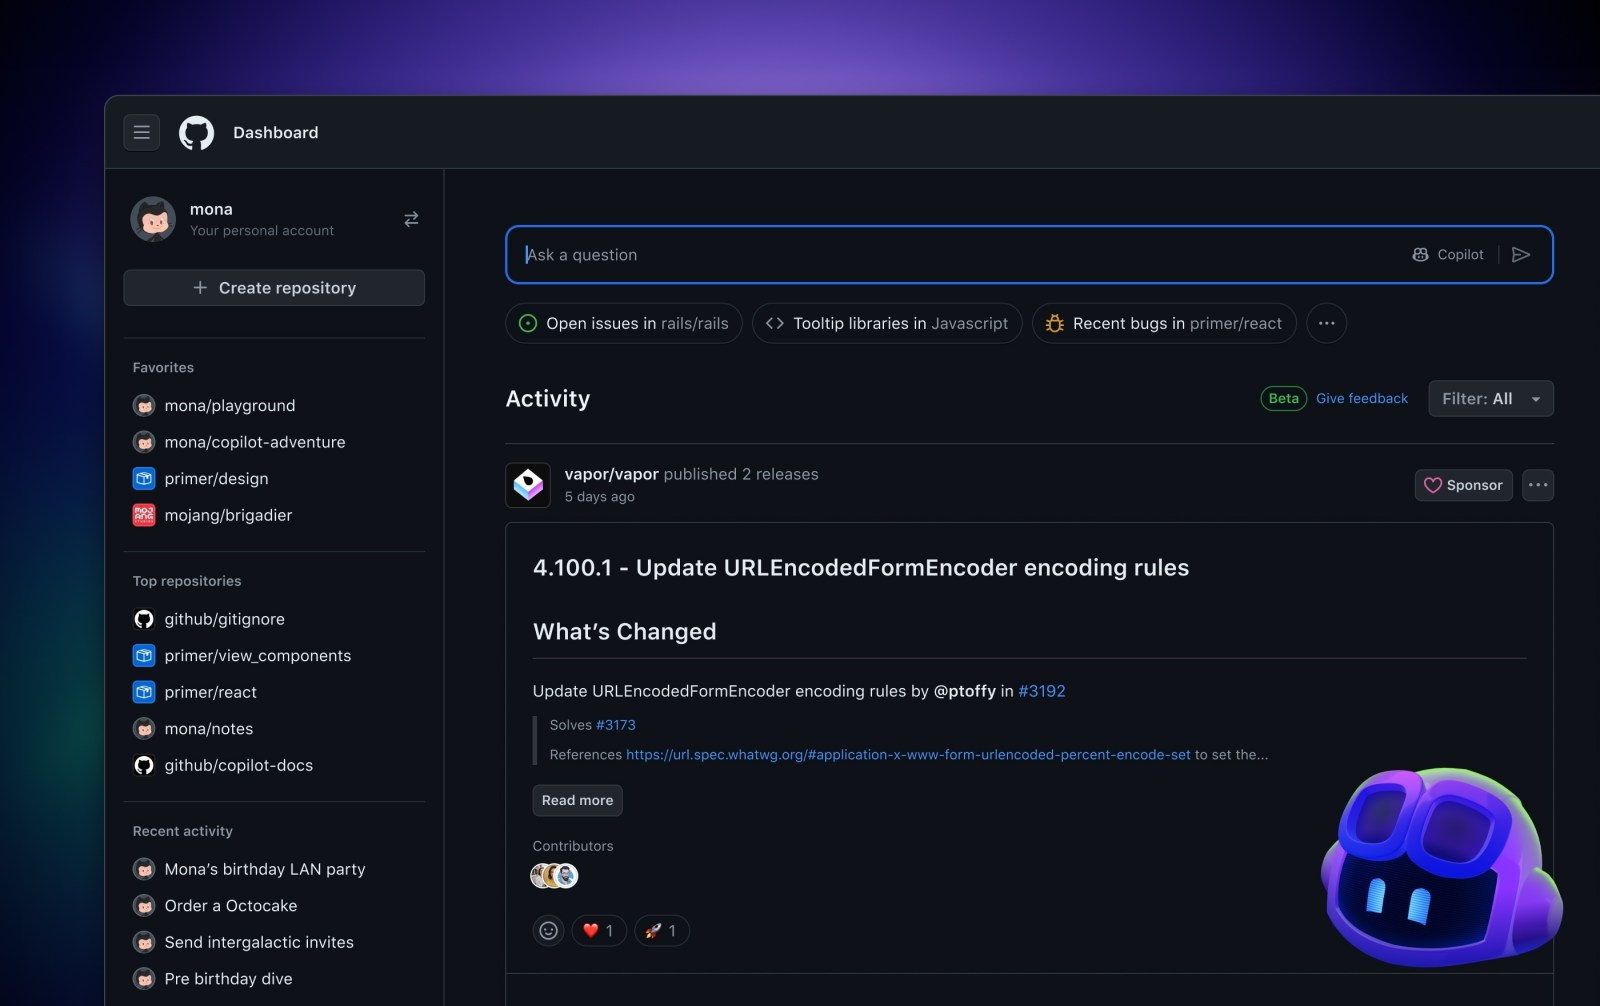This screenshot has height=1006, width=1600.
Task: Select Tooltip libraries in Javascript suggestion
Action: pos(887,323)
